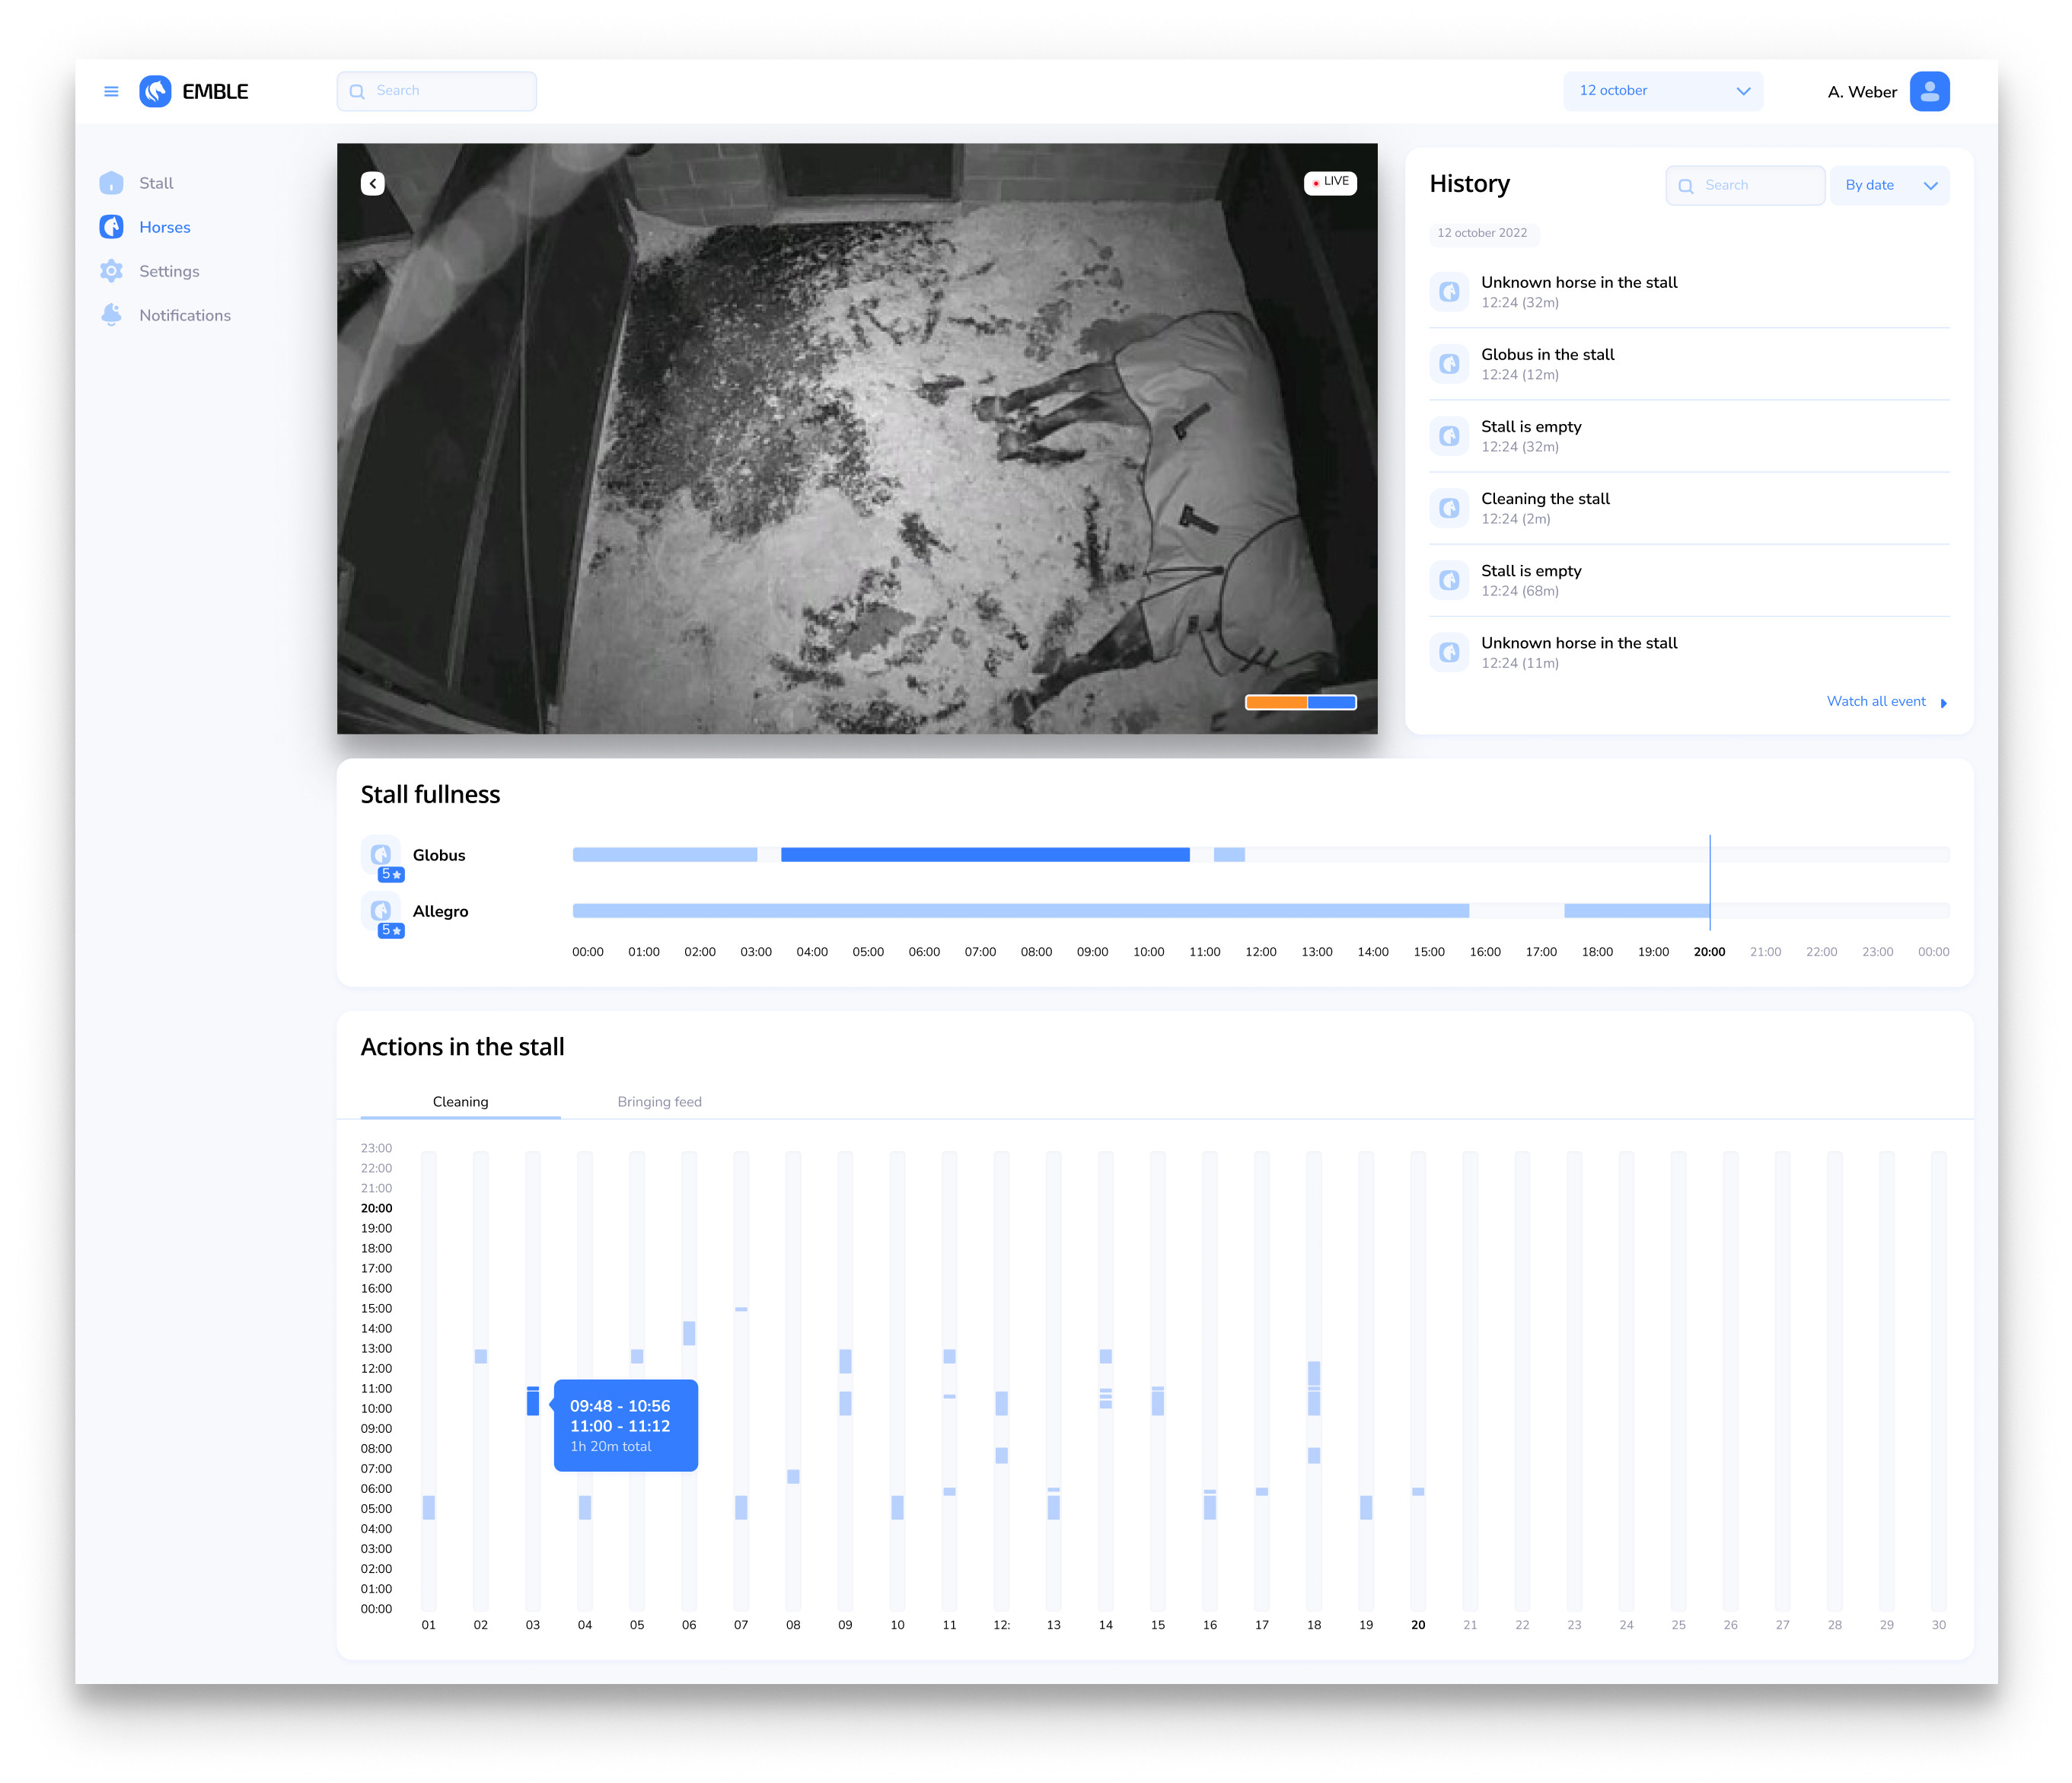
Task: Click Stall is empty (32m) event icon
Action: click(1449, 436)
